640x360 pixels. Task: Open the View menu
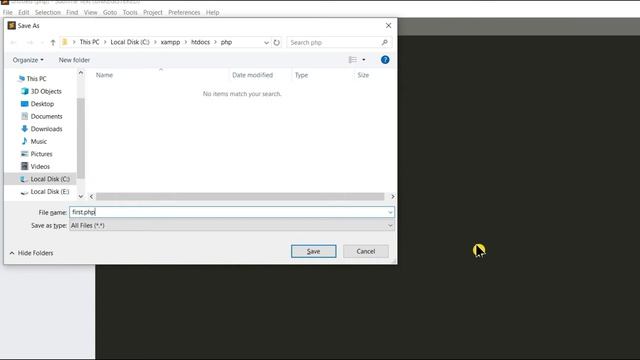tap(90, 12)
